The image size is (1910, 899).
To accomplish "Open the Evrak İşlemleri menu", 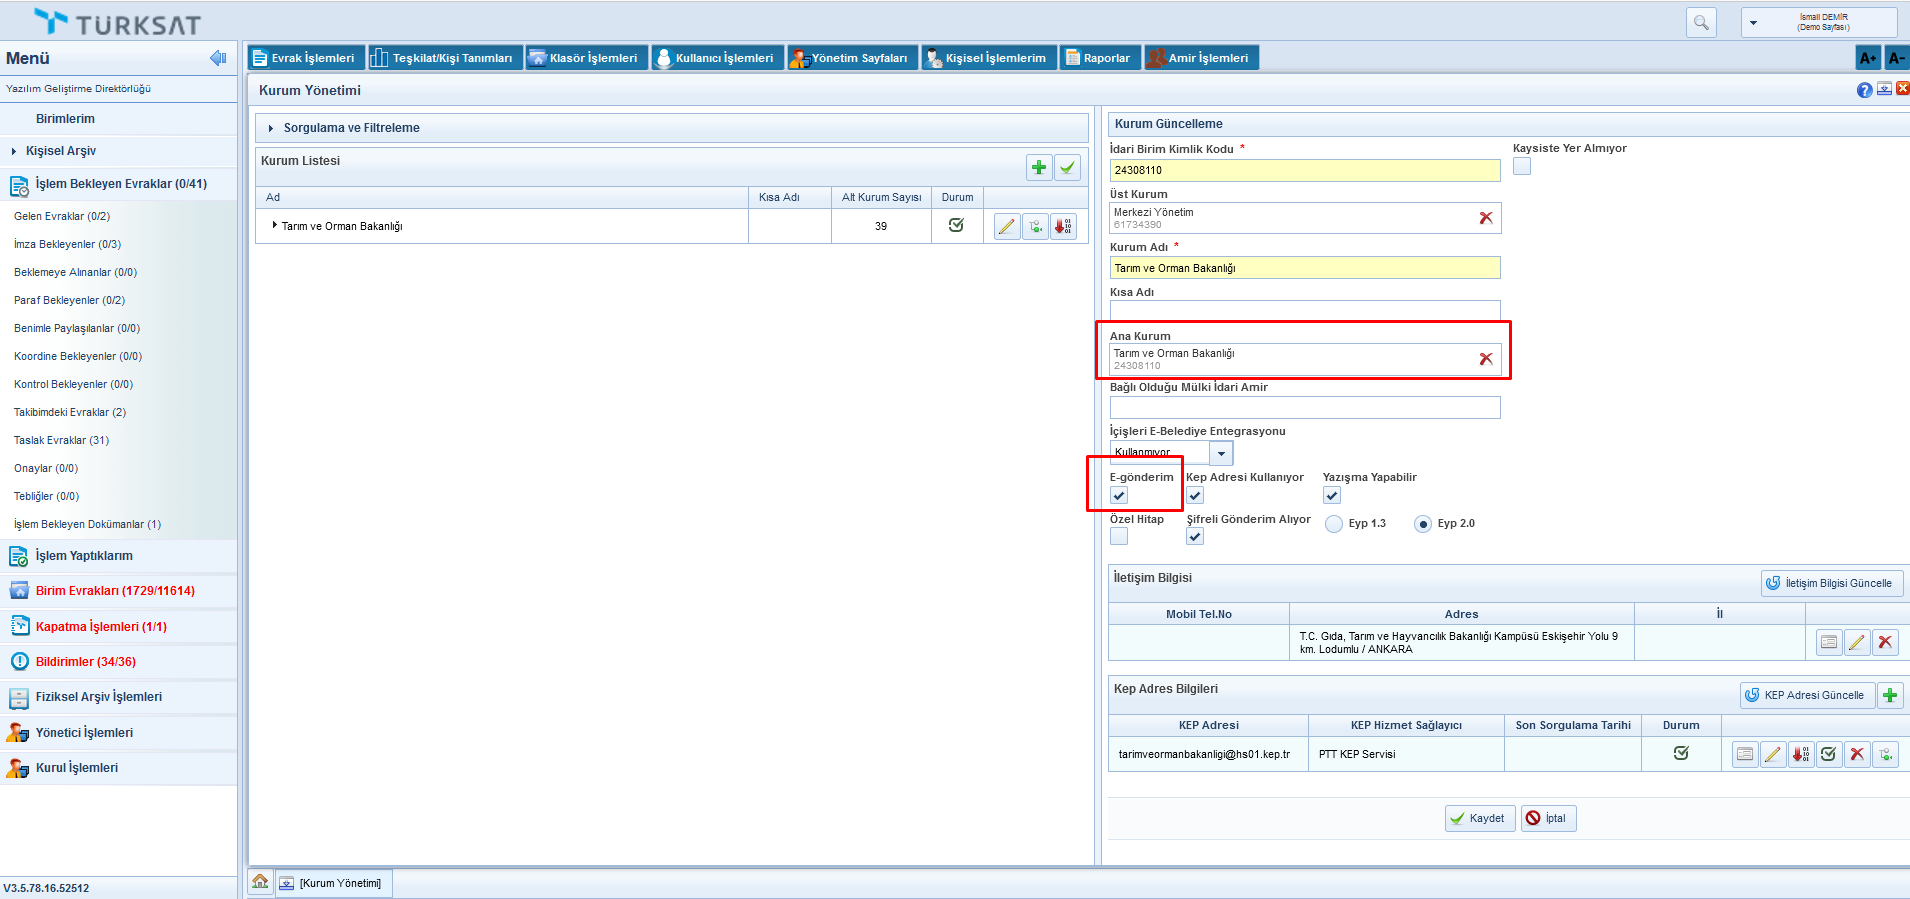I will 305,58.
